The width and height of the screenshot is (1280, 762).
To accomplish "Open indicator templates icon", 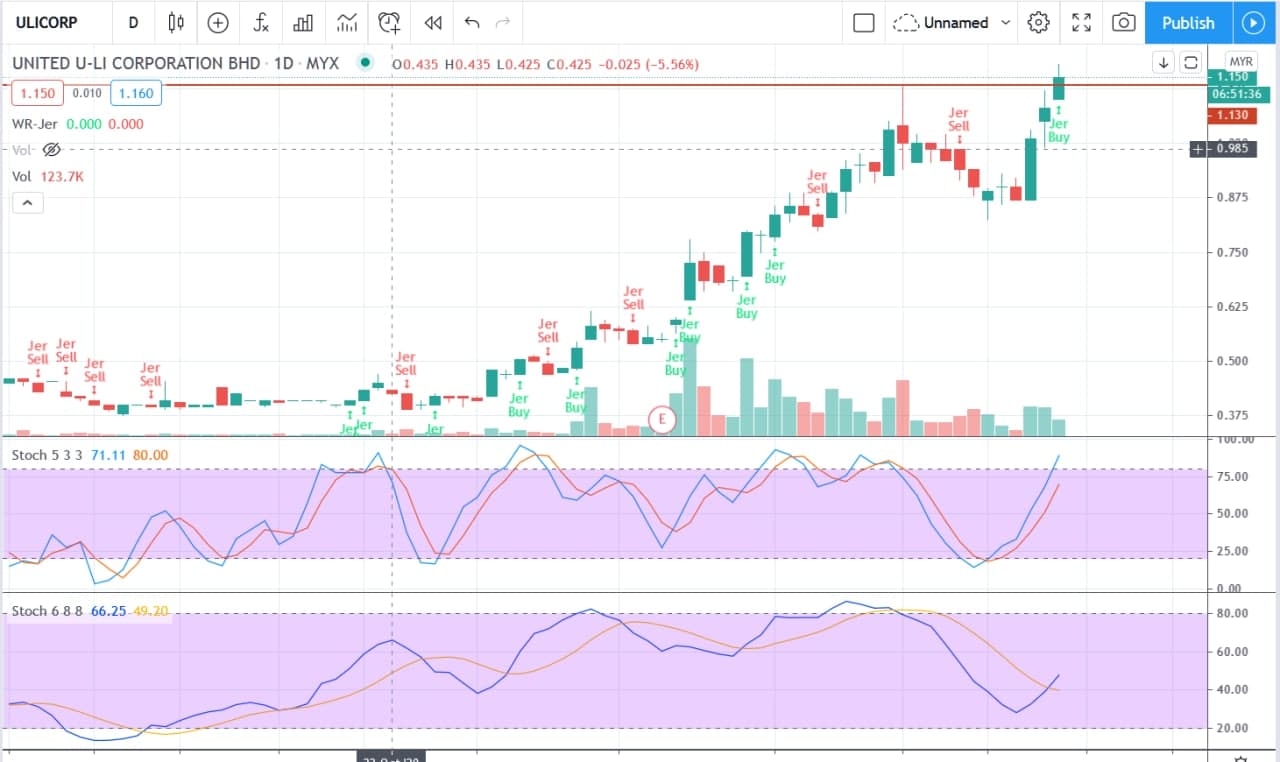I will (347, 22).
